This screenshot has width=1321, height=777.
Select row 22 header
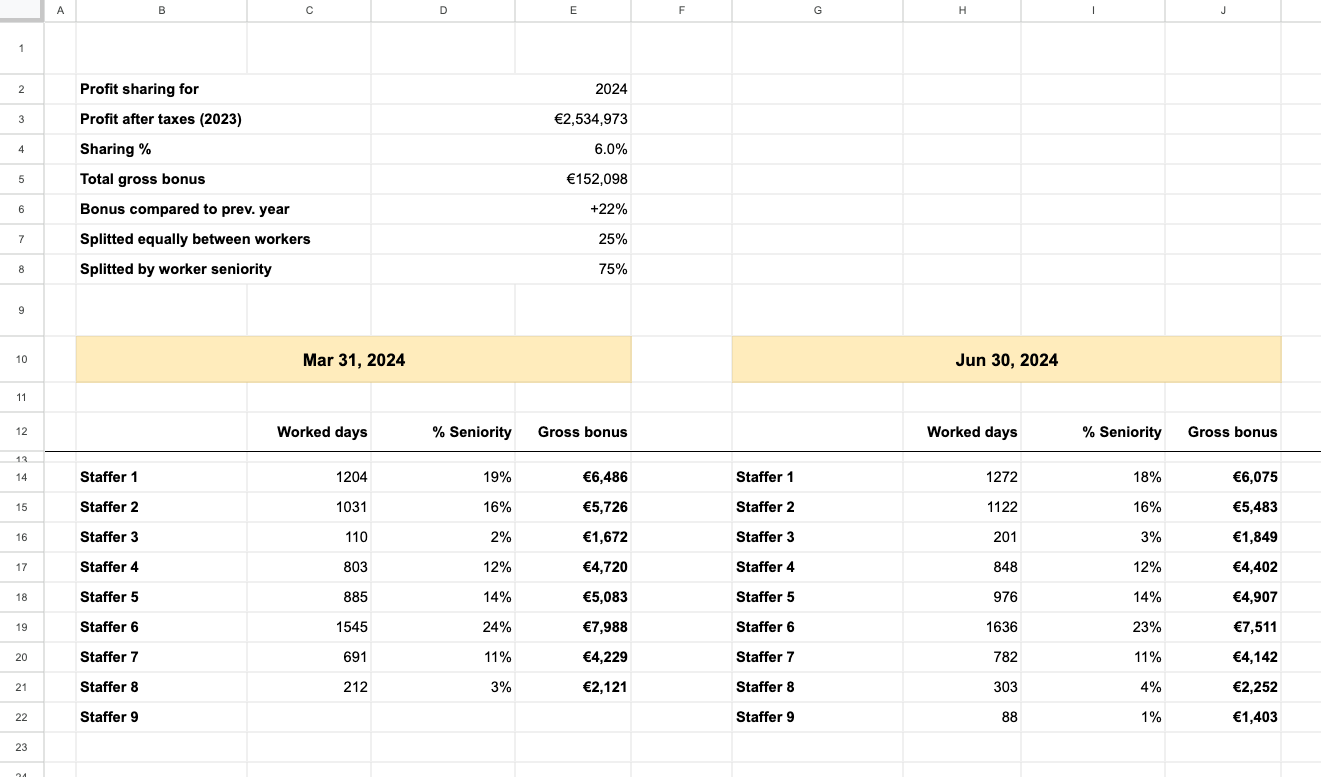click(22, 717)
